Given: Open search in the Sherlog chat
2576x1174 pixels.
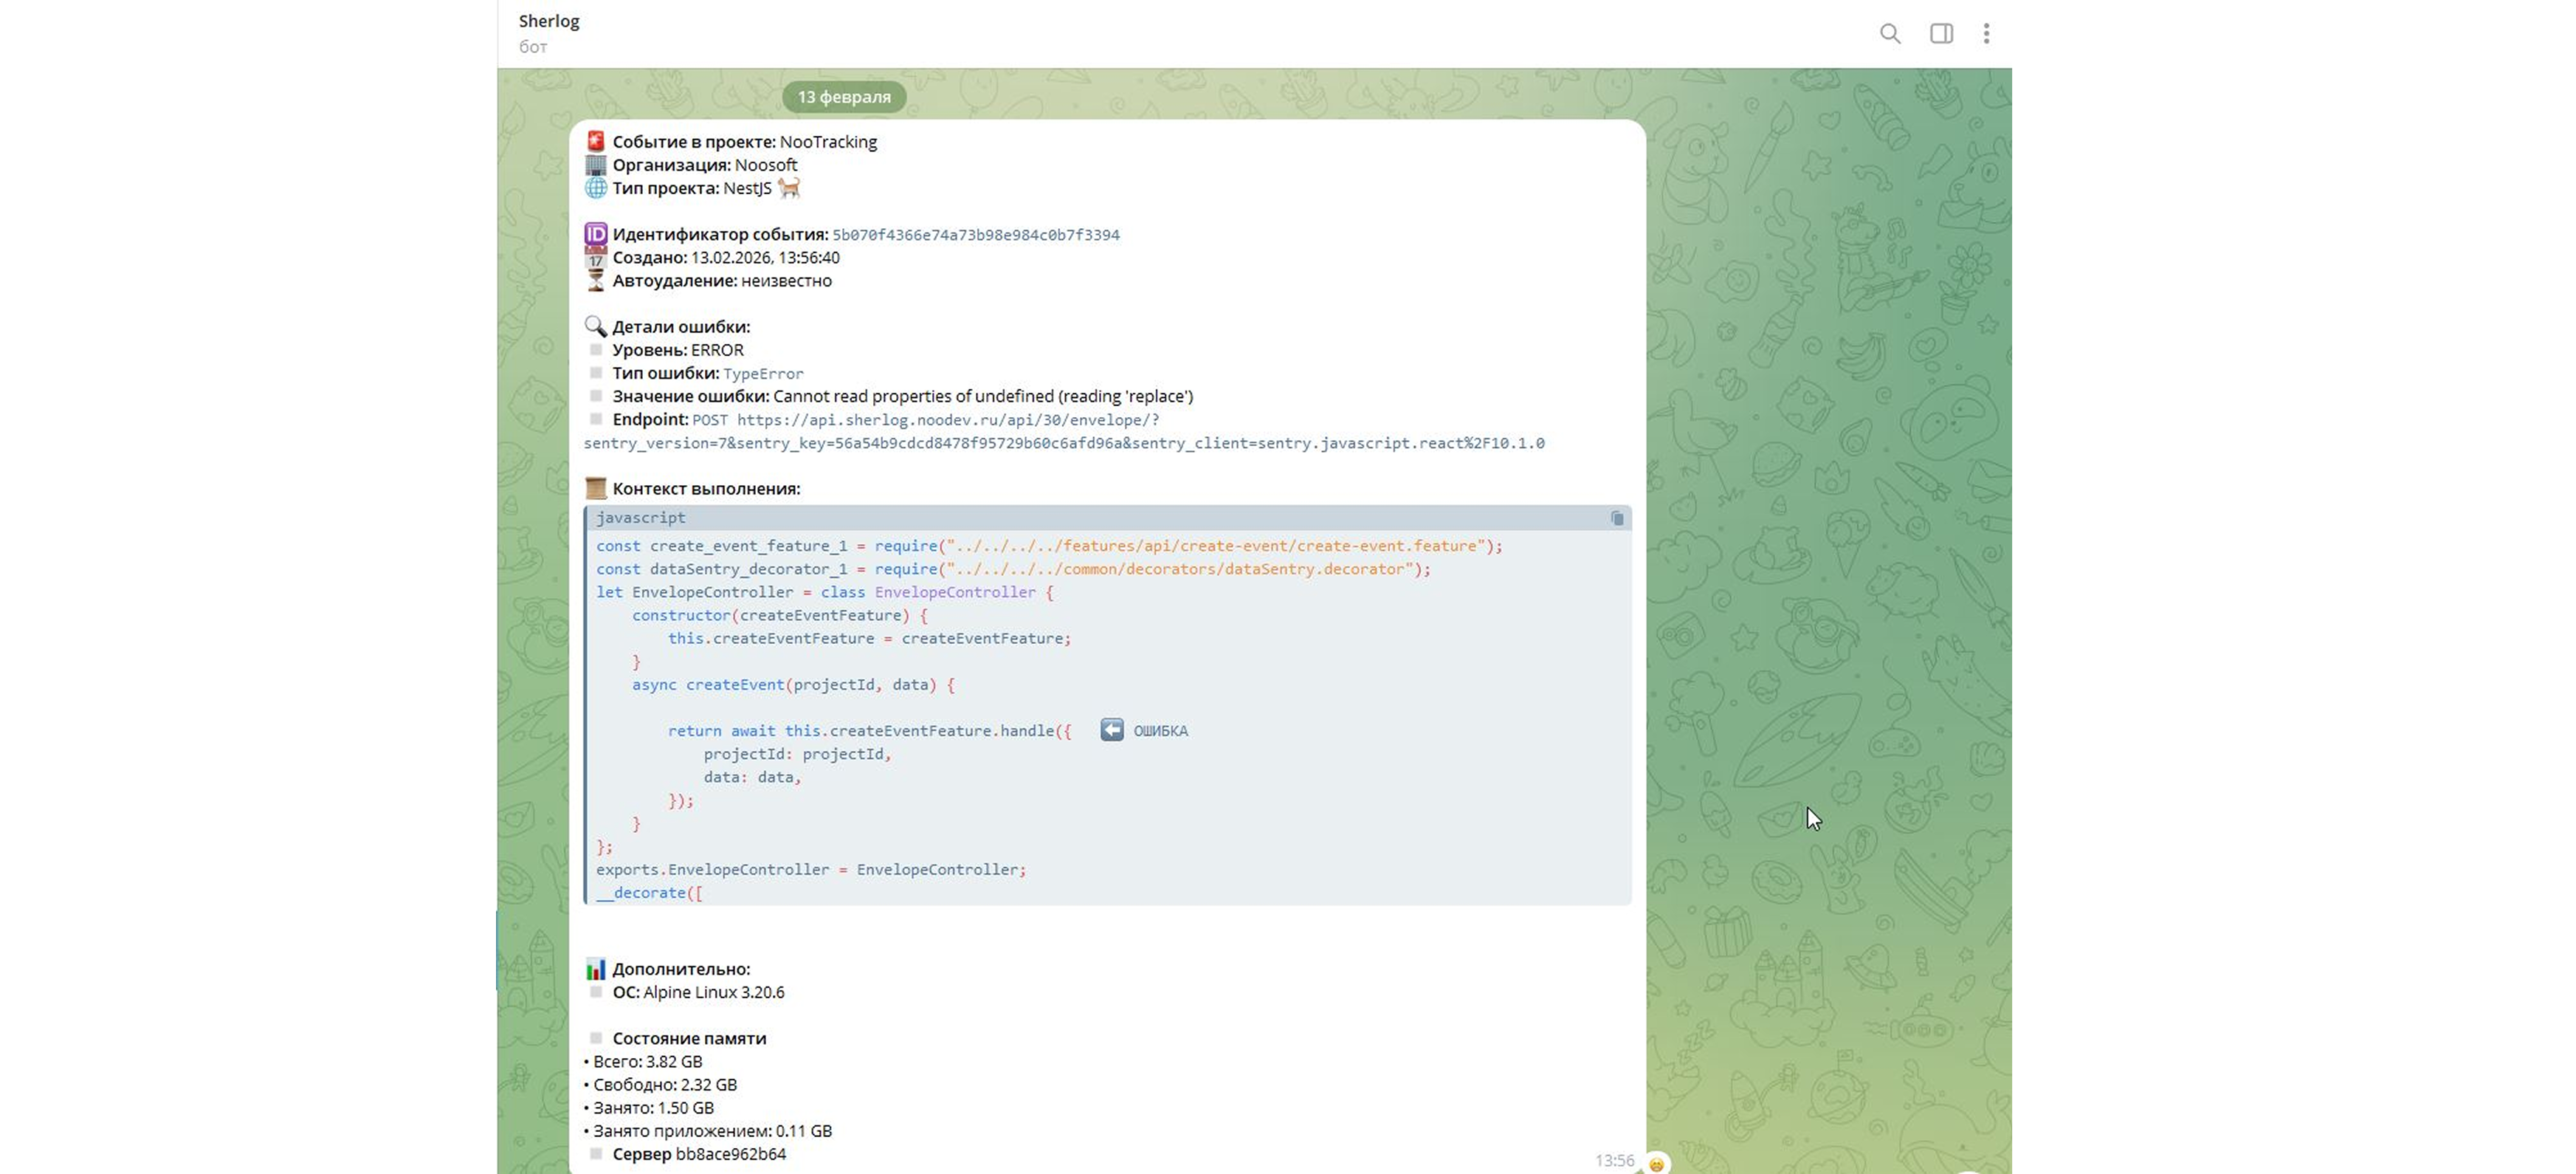Looking at the screenshot, I should (1889, 34).
